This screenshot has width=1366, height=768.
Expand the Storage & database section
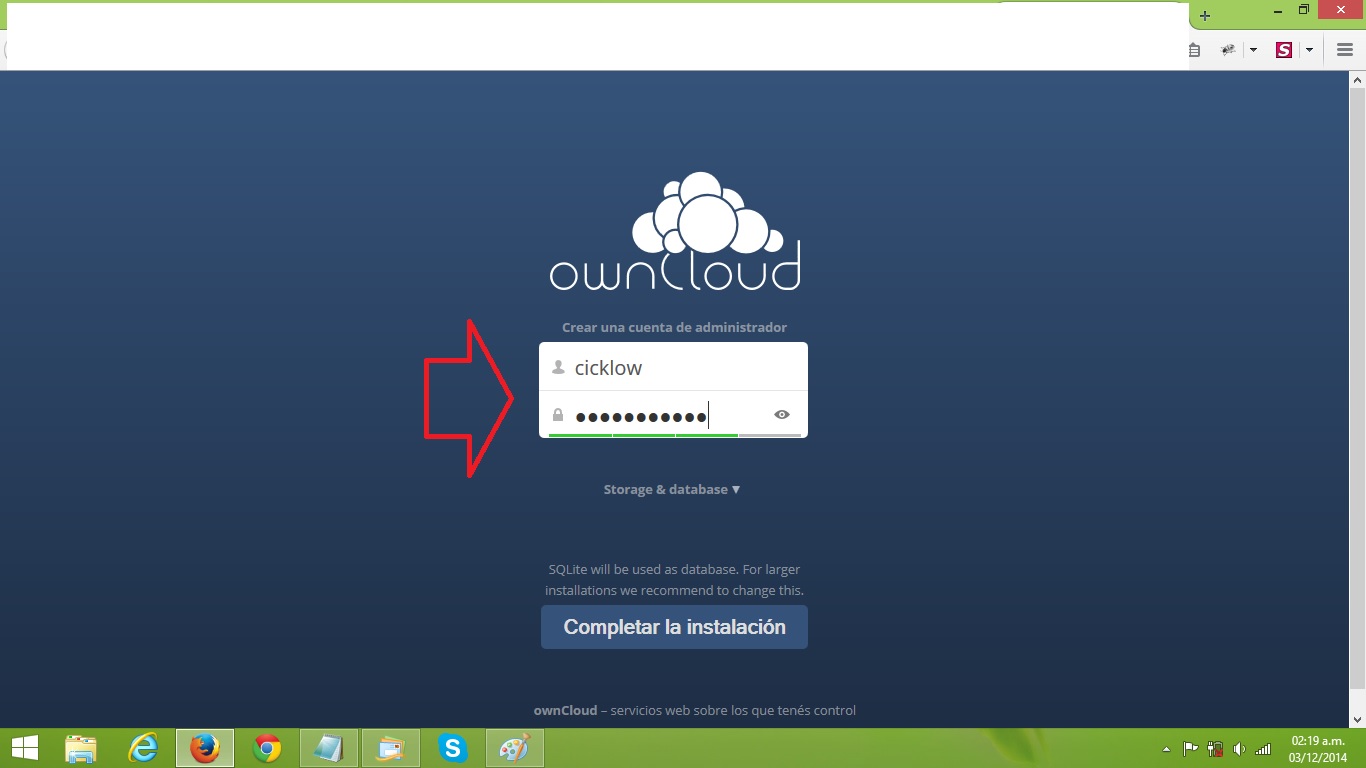[672, 489]
